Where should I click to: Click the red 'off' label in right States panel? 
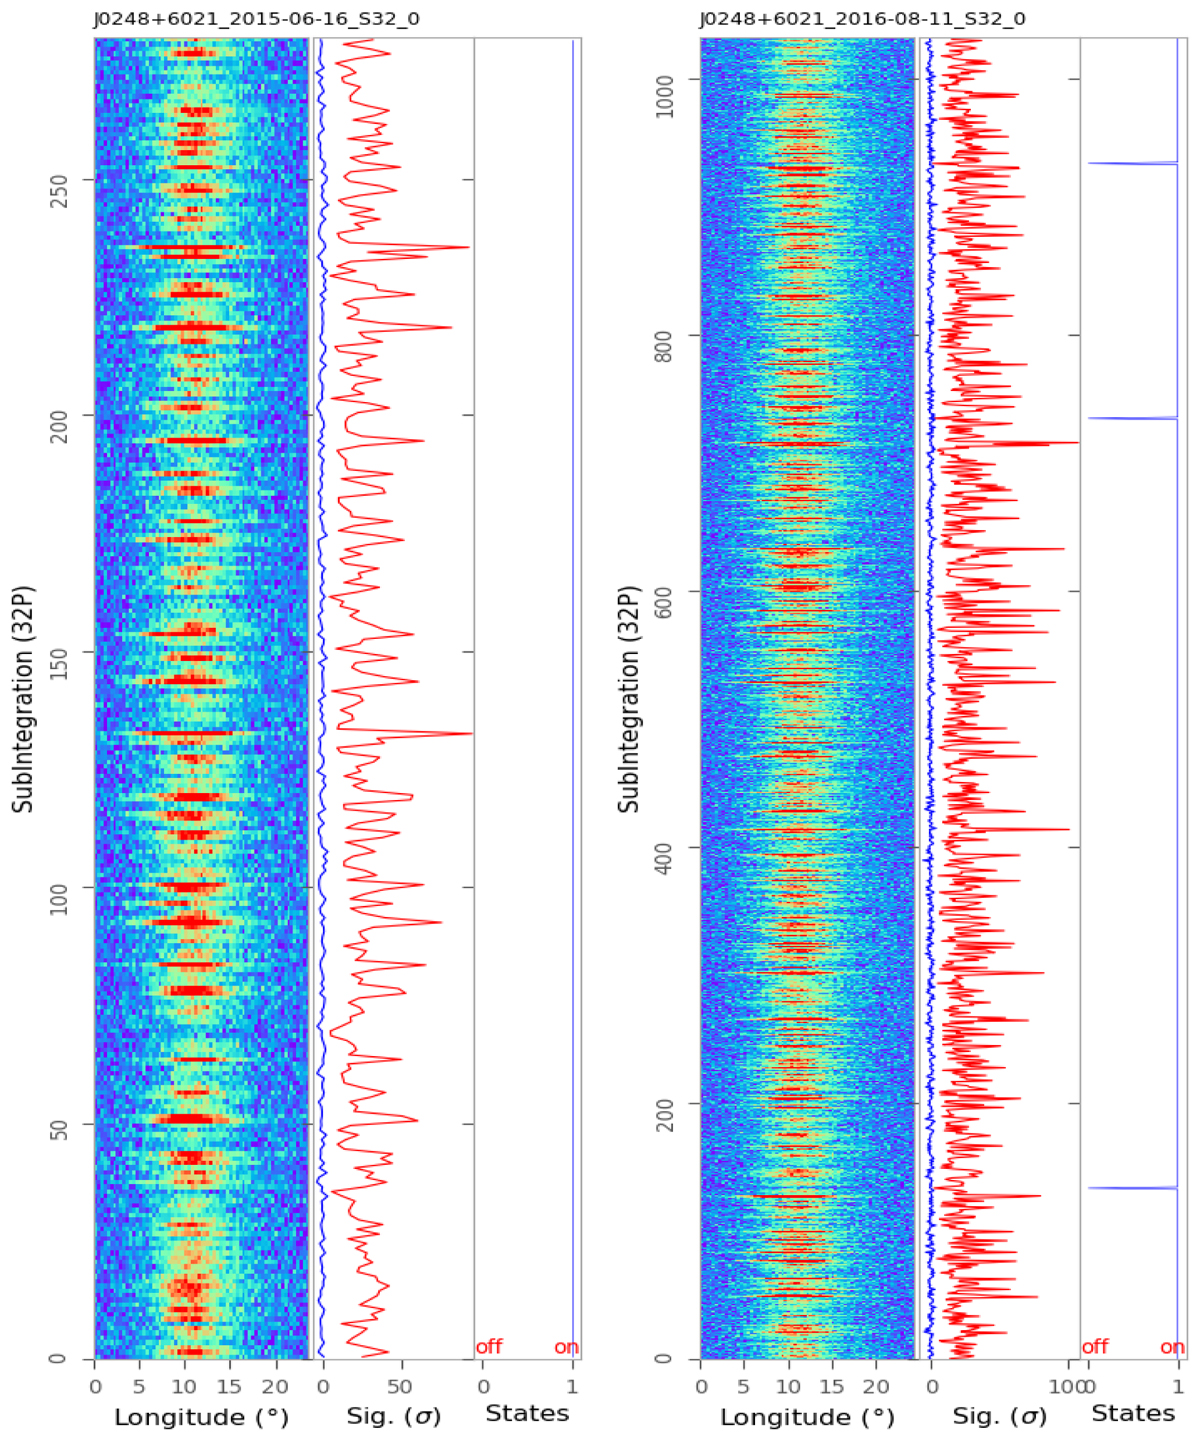pyautogui.click(x=1095, y=1347)
